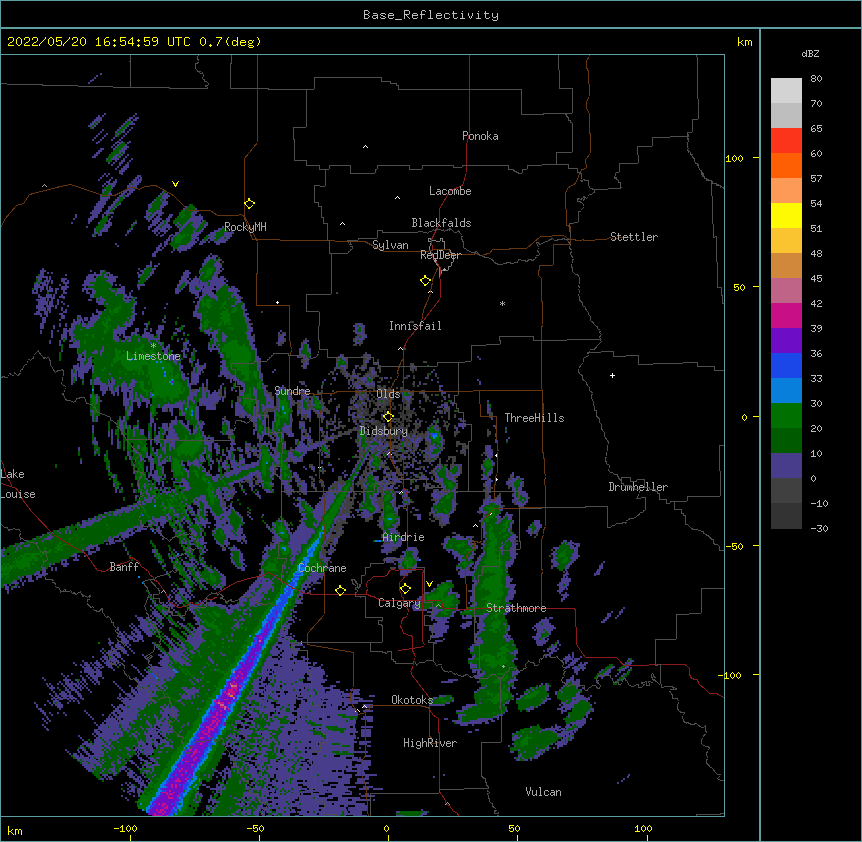Click the dBZ legend heading
Image resolution: width=862 pixels, height=842 pixels.
pyautogui.click(x=810, y=53)
